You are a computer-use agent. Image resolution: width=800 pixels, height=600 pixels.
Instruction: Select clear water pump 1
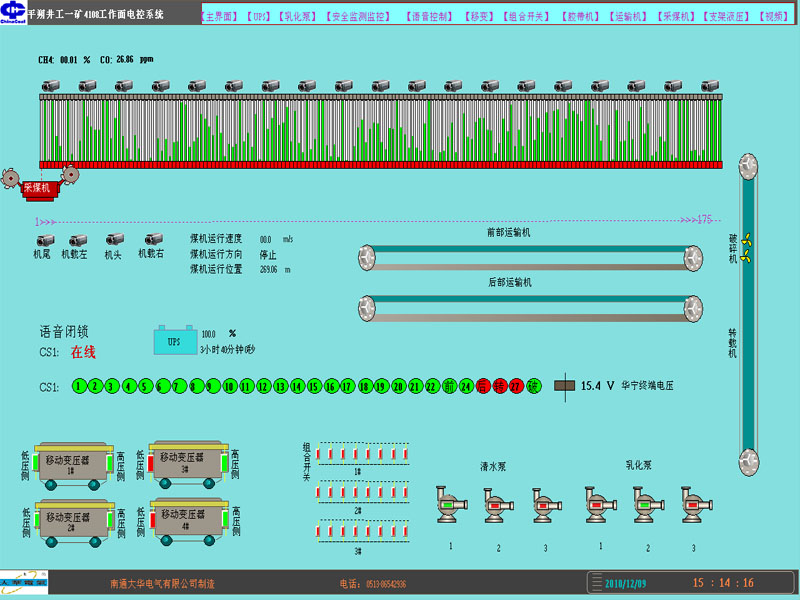pos(450,503)
